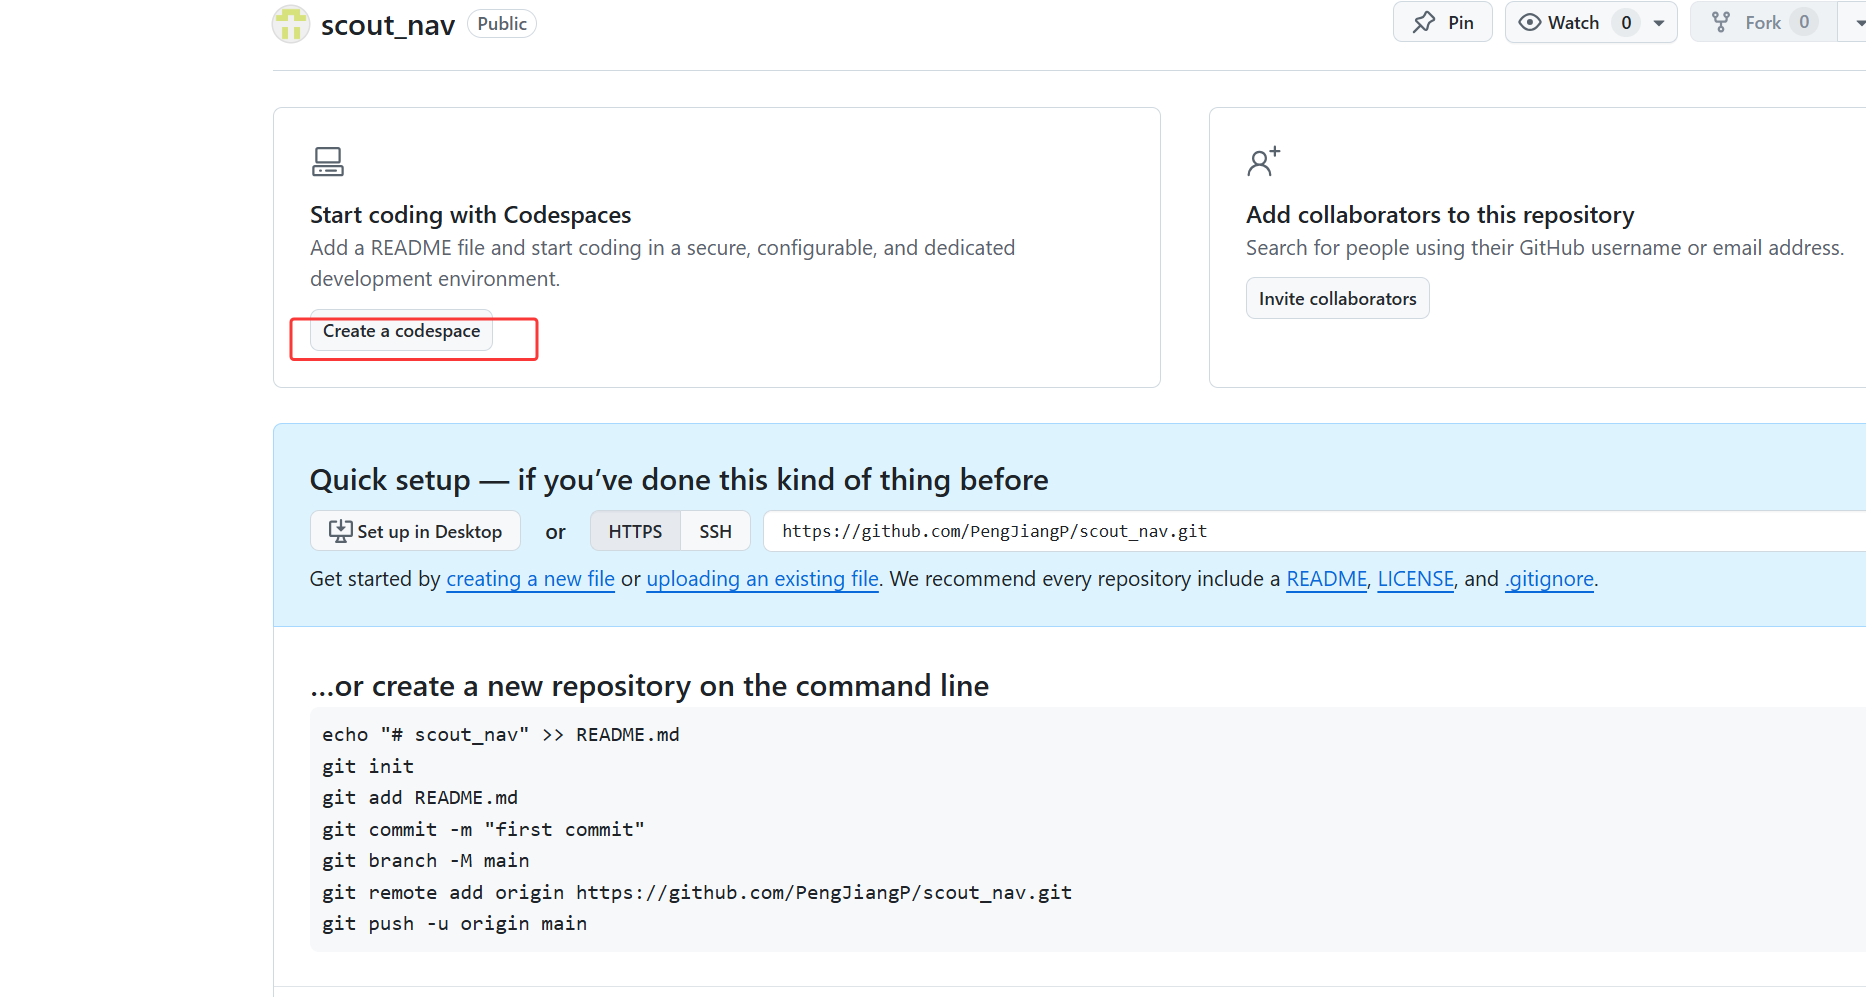Image resolution: width=1866 pixels, height=997 pixels.
Task: Click the fork icon on Fork button
Action: pos(1721,22)
